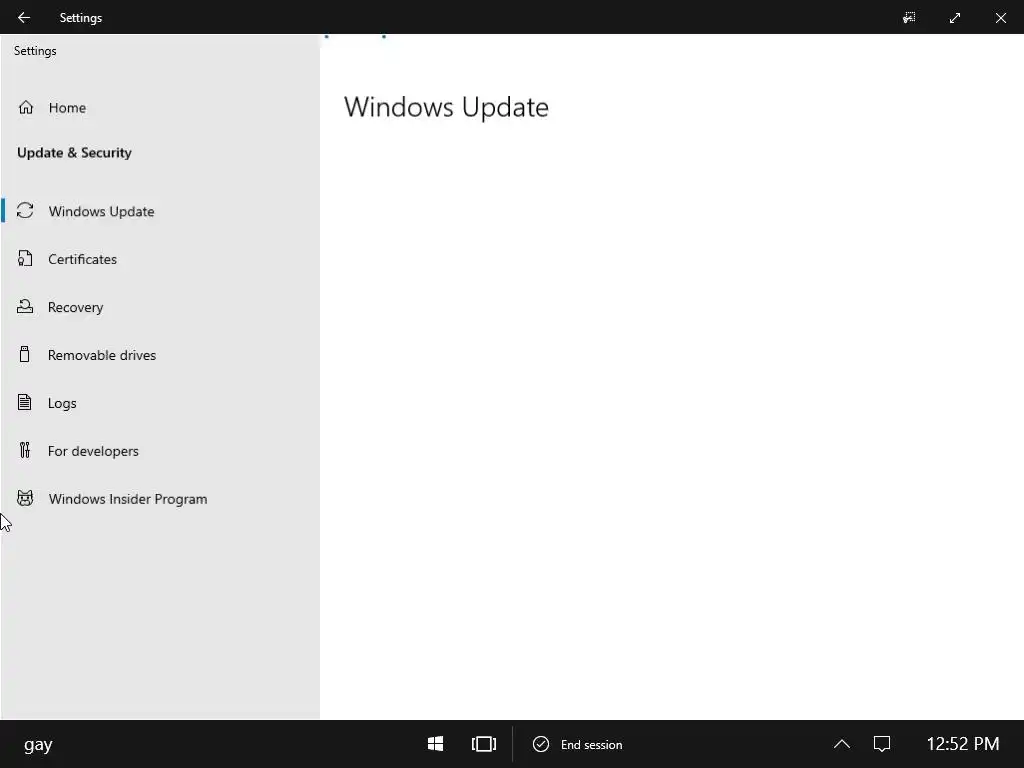Show hidden tray icons chevron
Viewport: 1024px width, 768px height.
pos(842,744)
